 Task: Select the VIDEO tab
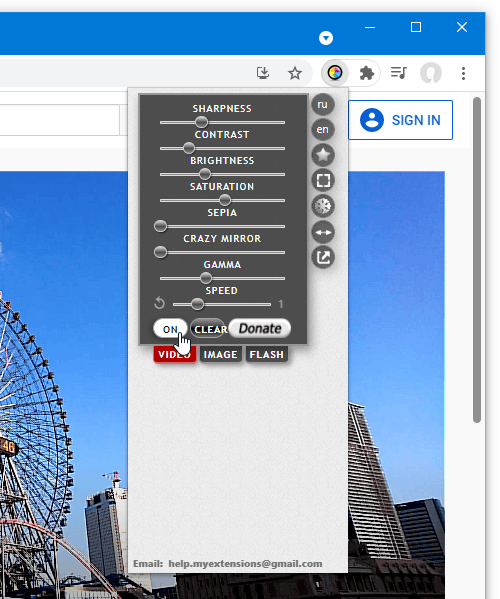tap(175, 355)
